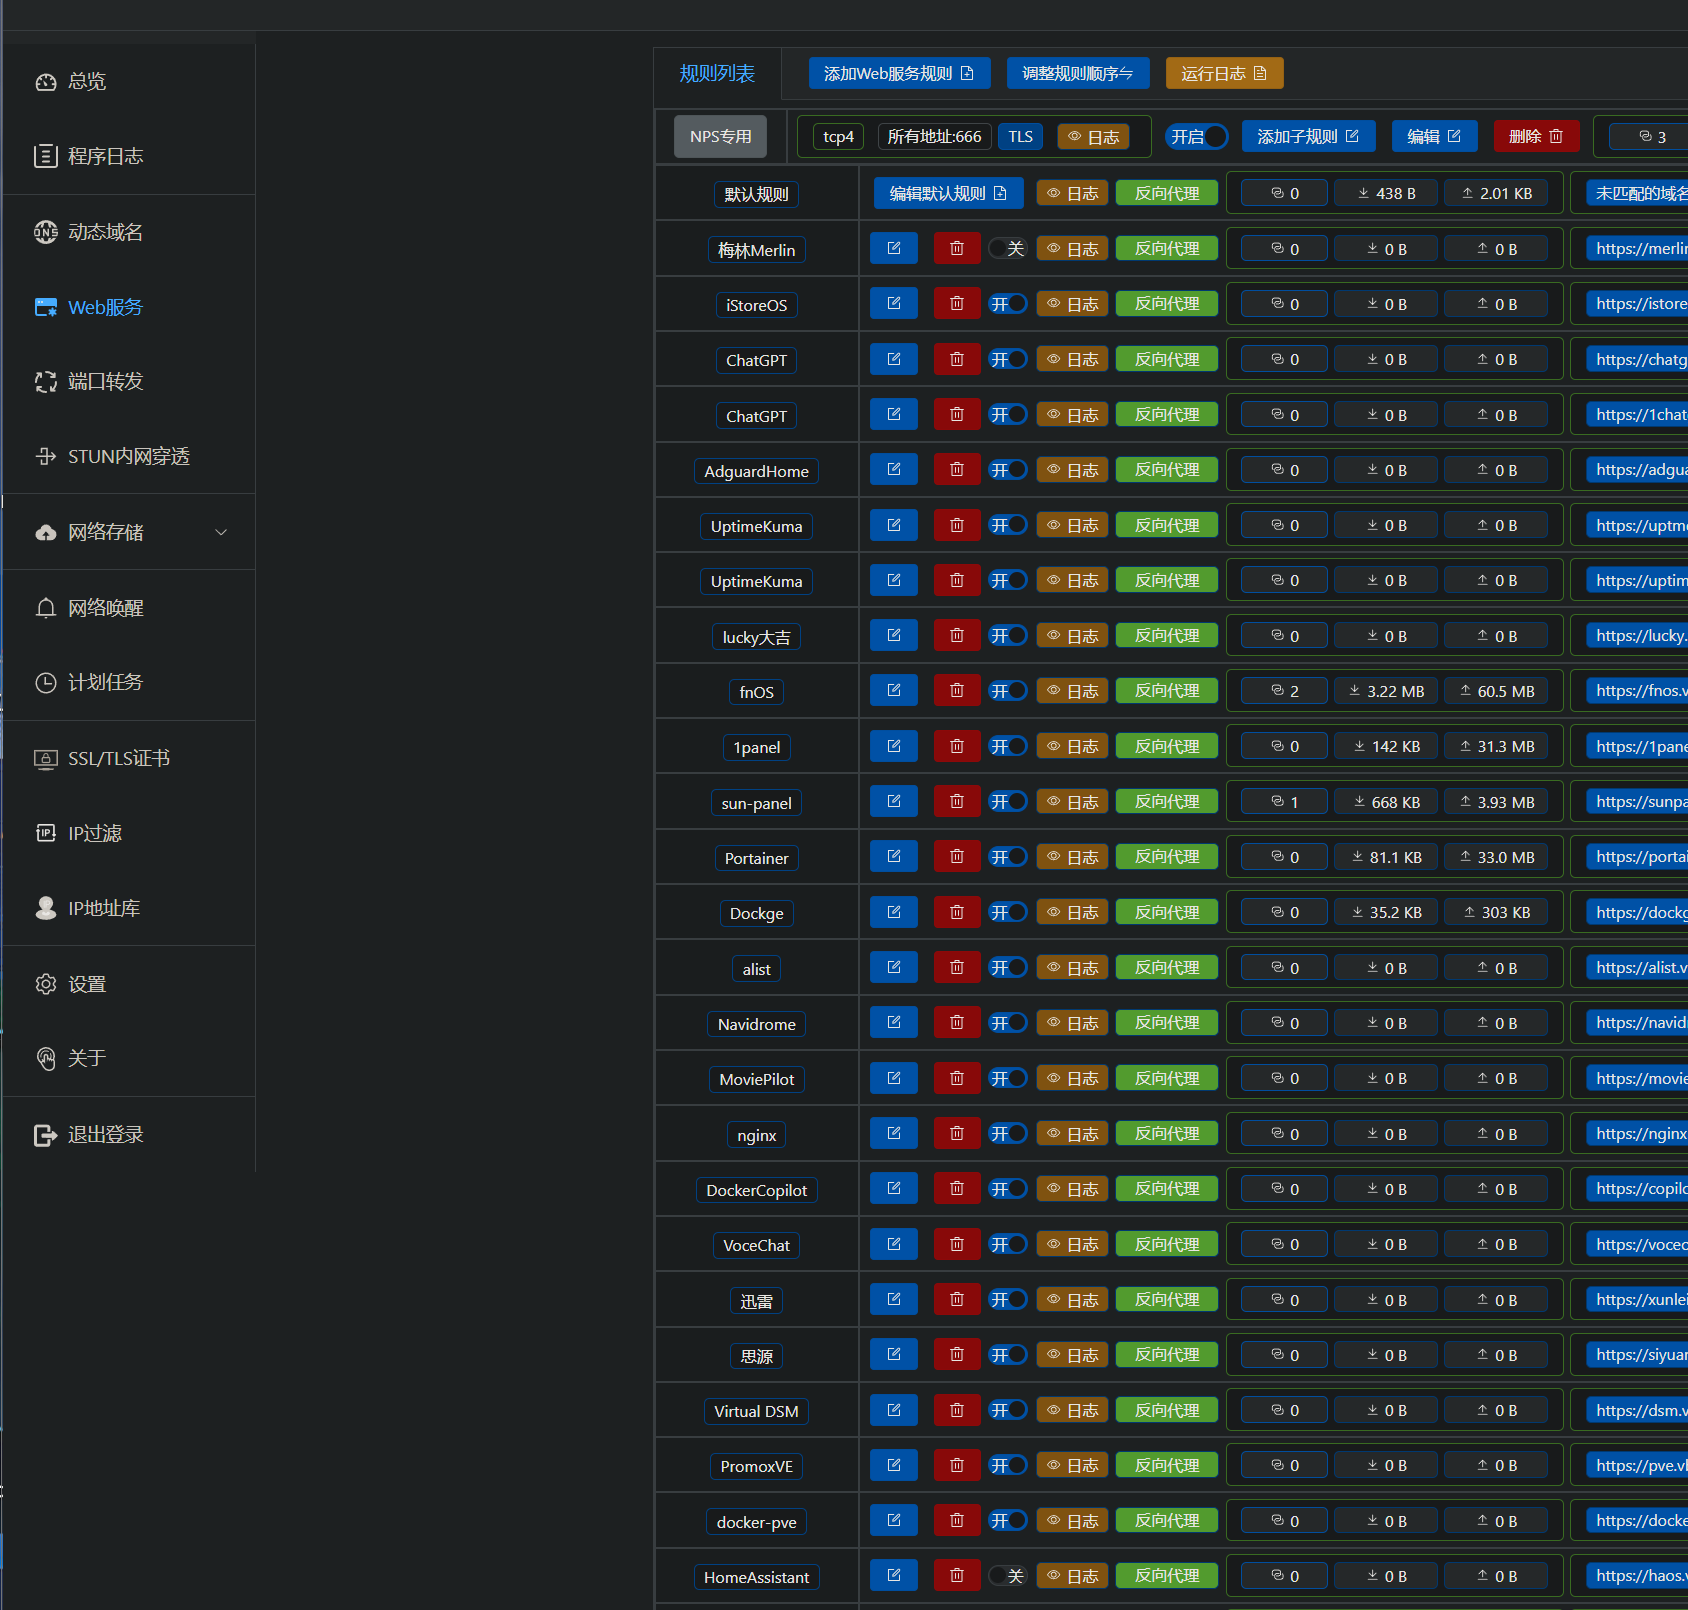Click the TLS badge
Viewport: 1688px width, 1610px height.
pyautogui.click(x=1020, y=137)
